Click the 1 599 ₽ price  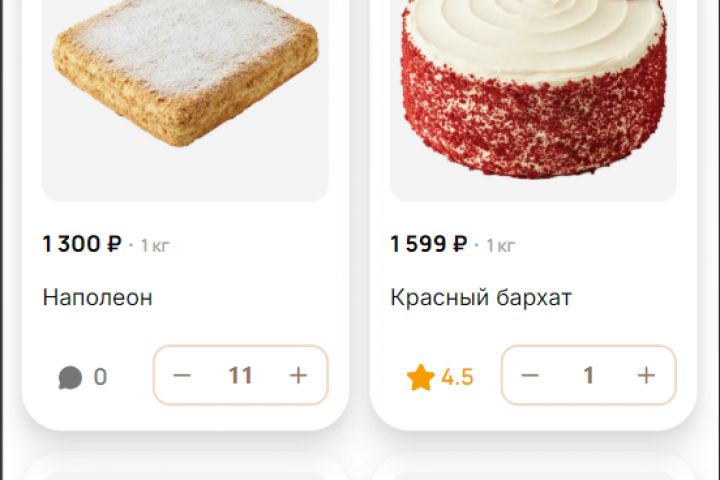[x=429, y=244]
